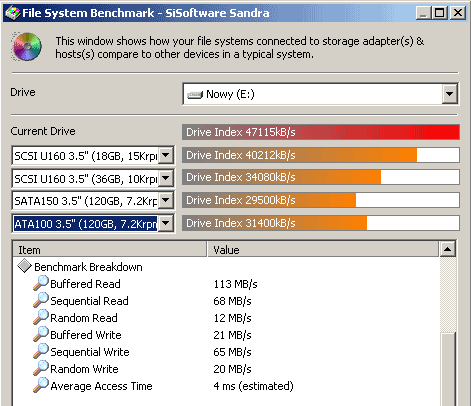
Task: Click the Drive Index 34080kB/s bar
Action: point(321,177)
